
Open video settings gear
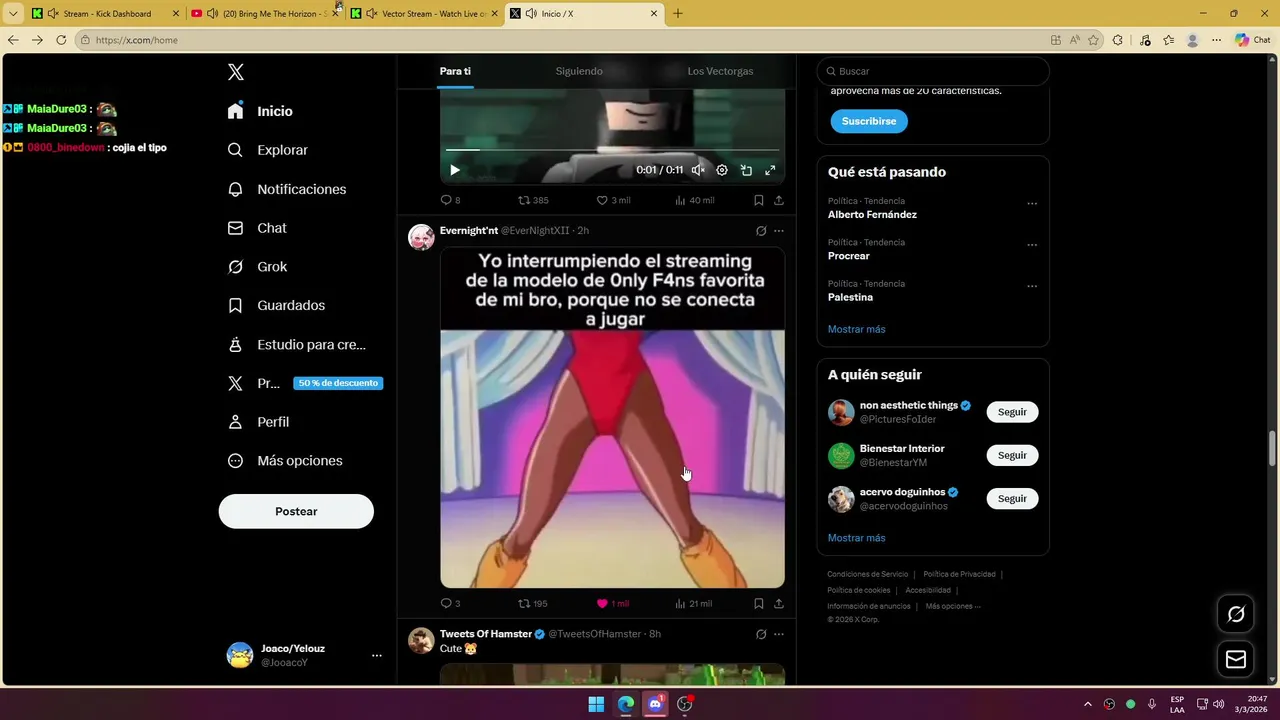(x=722, y=170)
